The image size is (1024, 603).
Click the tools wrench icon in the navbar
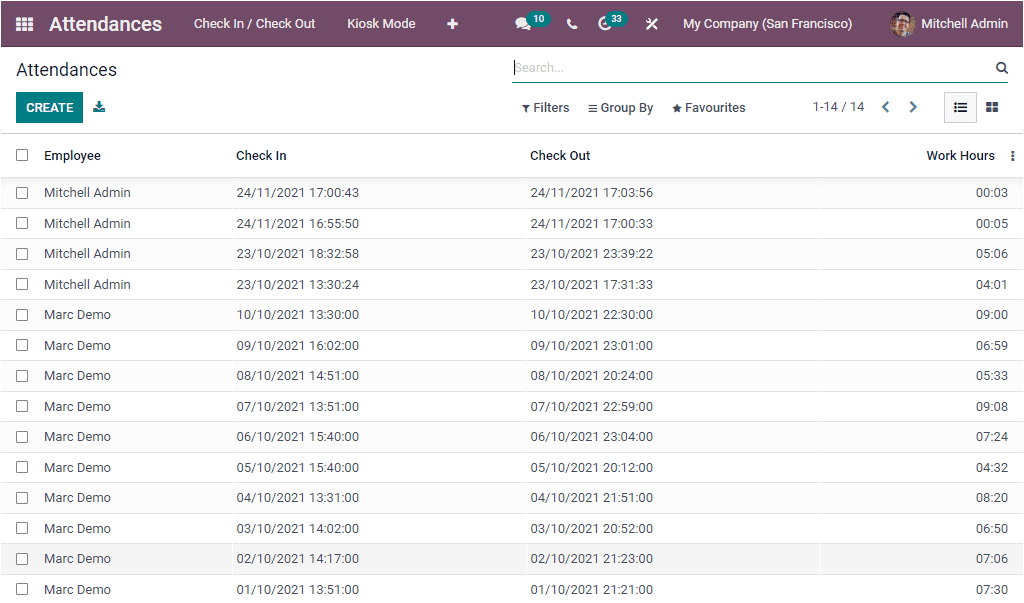tap(651, 24)
